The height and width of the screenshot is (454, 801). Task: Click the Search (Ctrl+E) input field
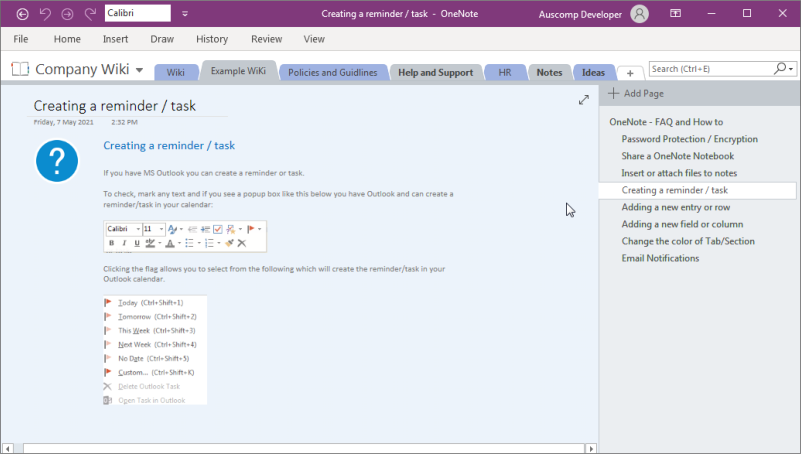pos(712,68)
